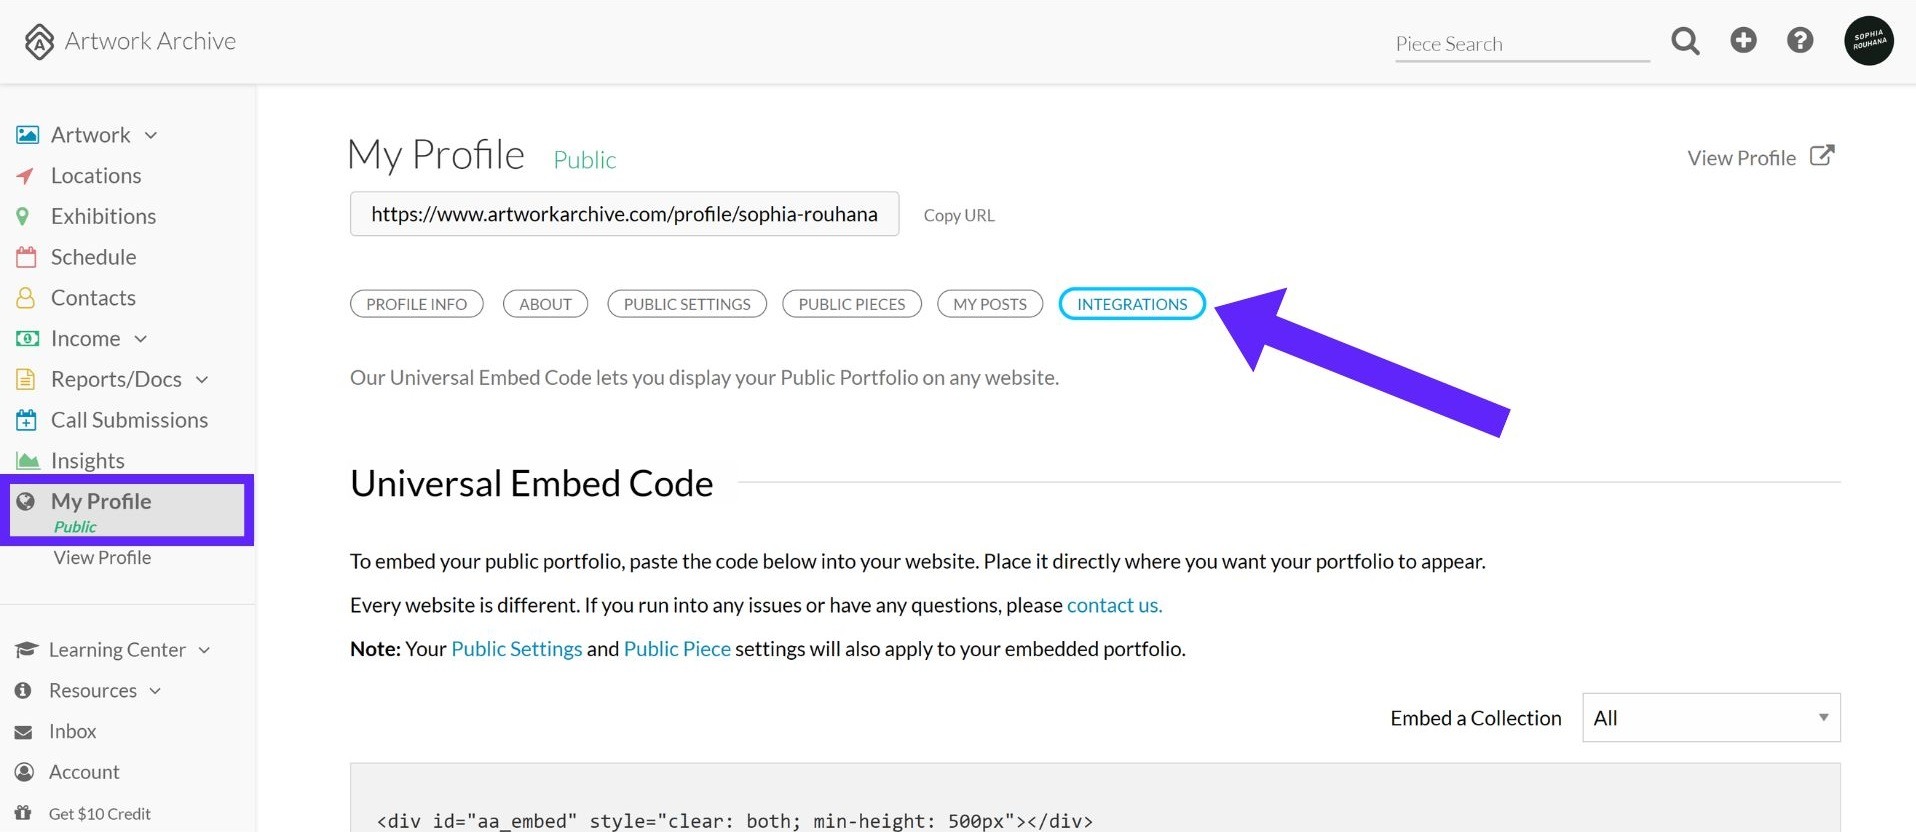This screenshot has height=832, width=1916.
Task: Follow the contact us link
Action: click(x=1114, y=605)
